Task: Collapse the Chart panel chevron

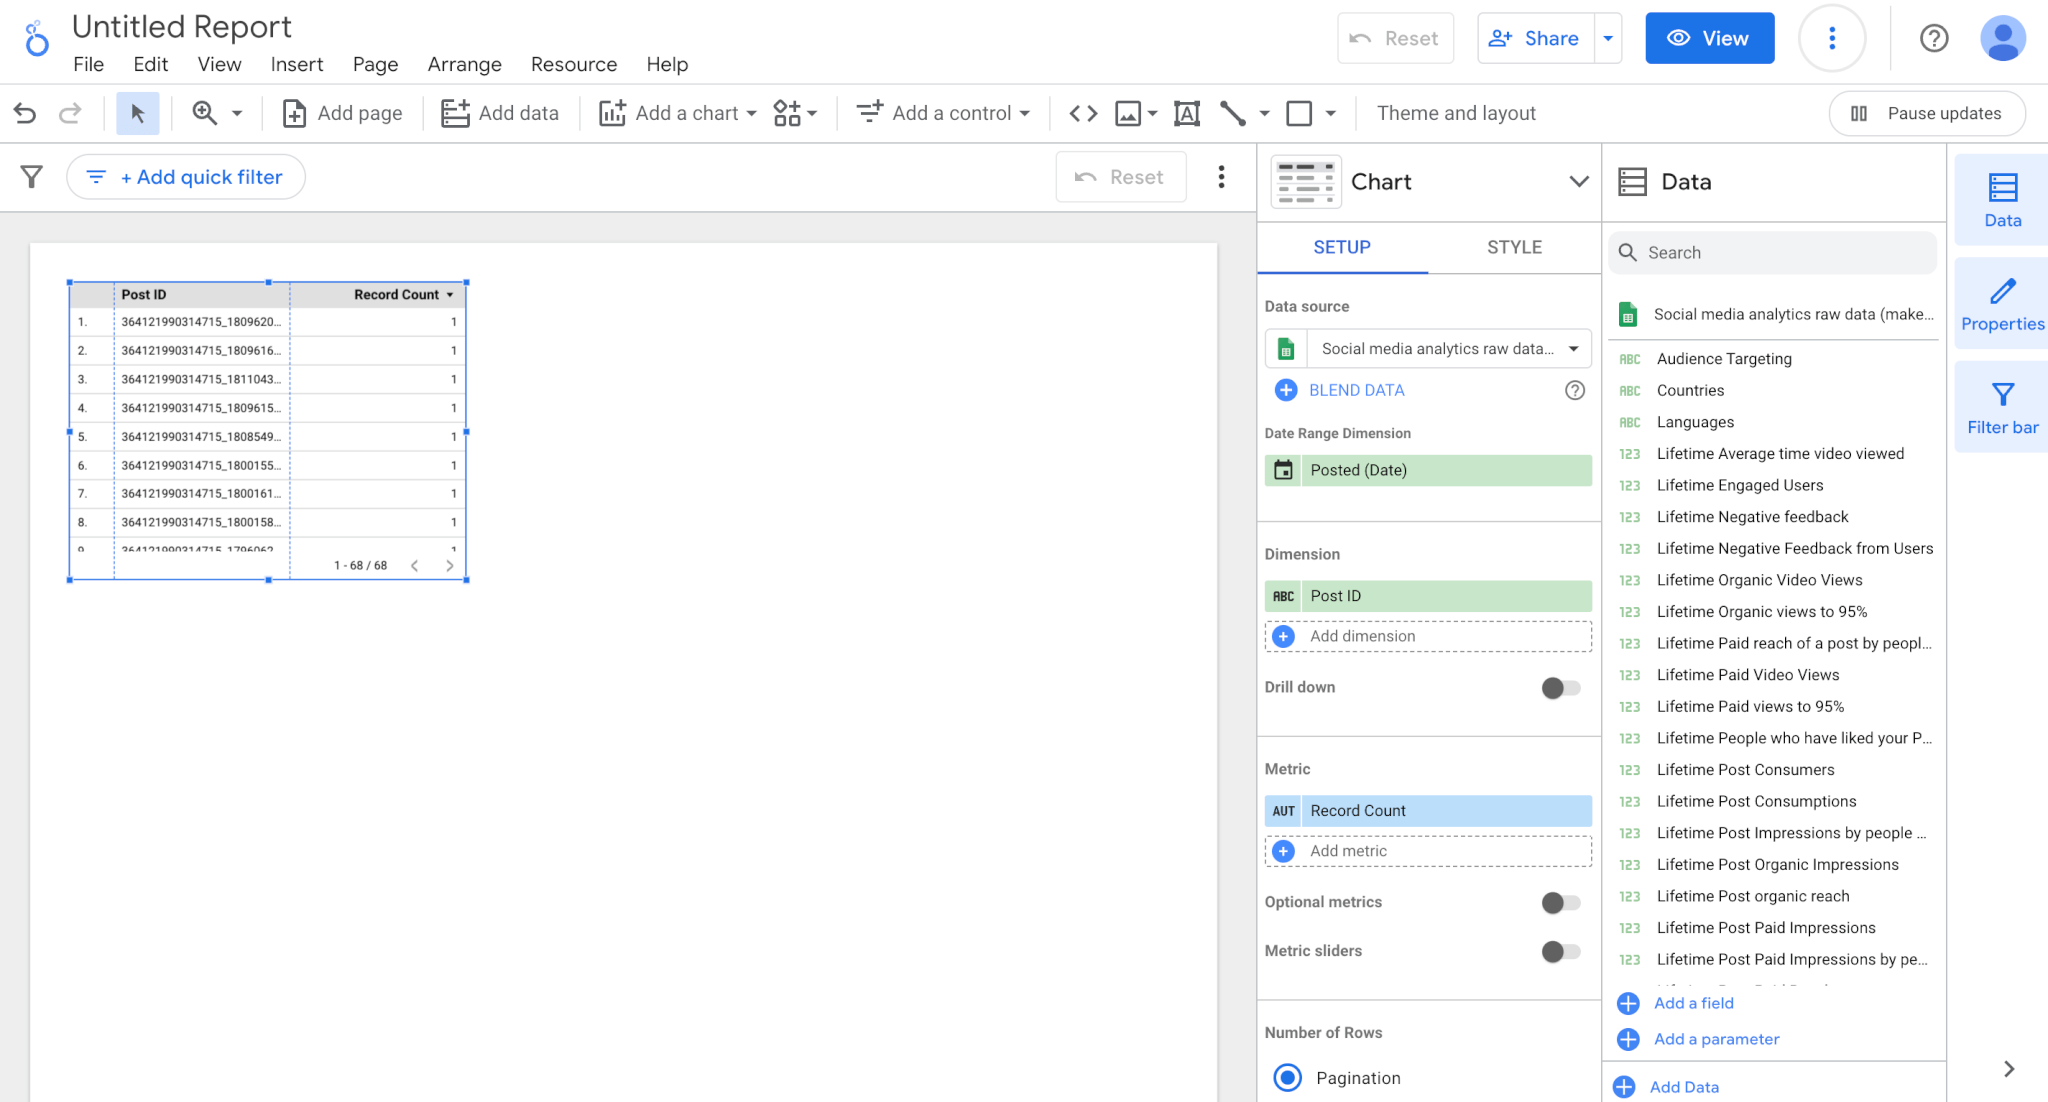Action: tap(1578, 181)
